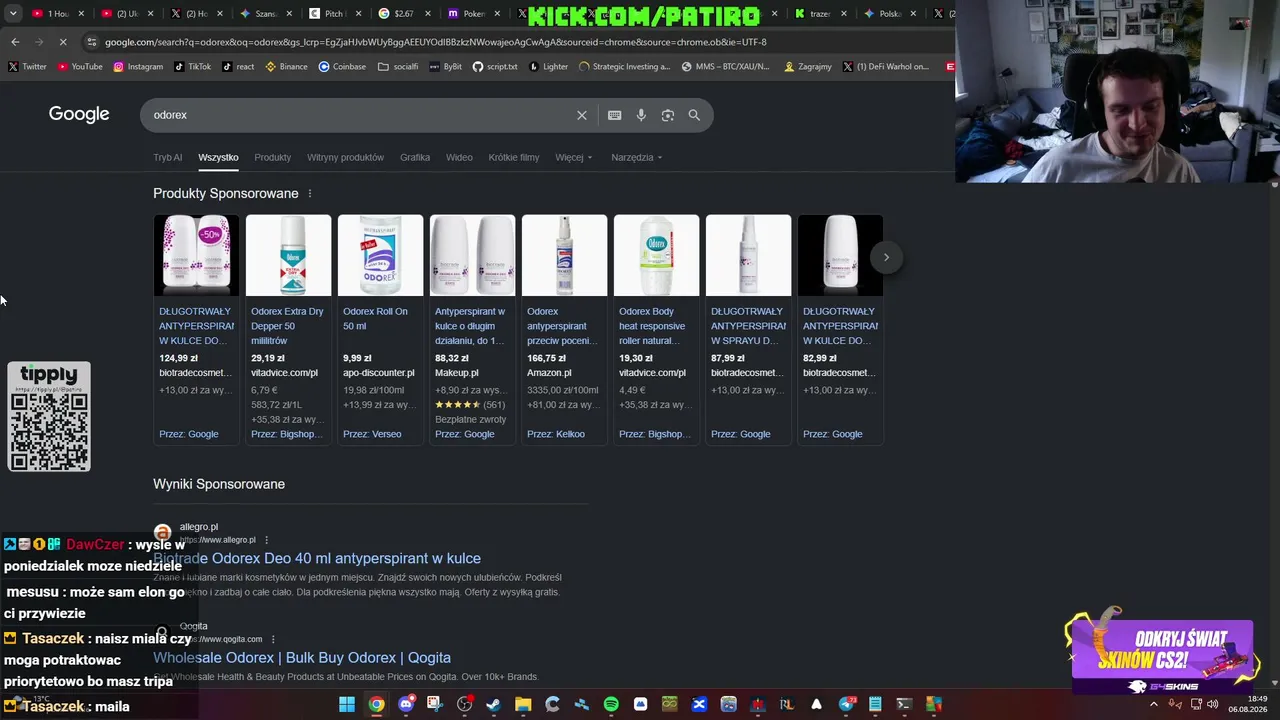Switch to the Tryb AI tab
Image resolution: width=1280 pixels, height=720 pixels.
168,158
